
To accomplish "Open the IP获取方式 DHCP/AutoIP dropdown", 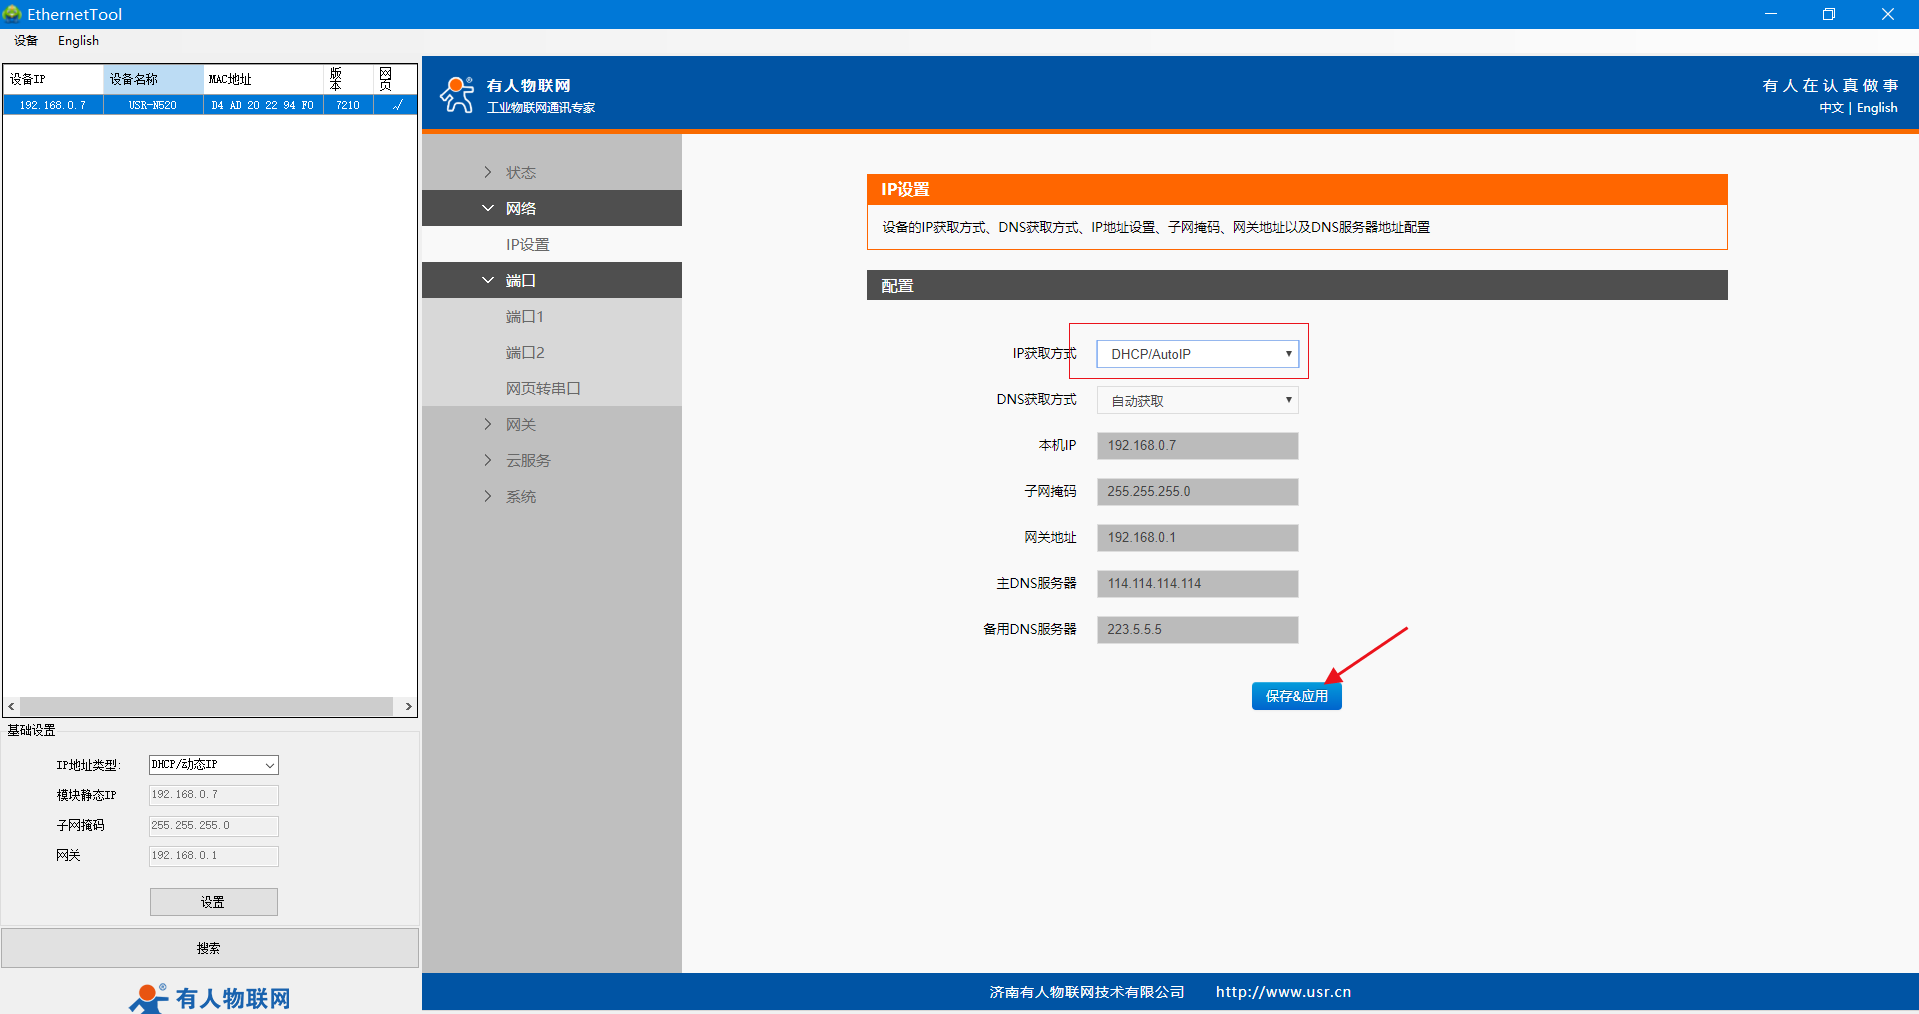I will pyautogui.click(x=1197, y=354).
